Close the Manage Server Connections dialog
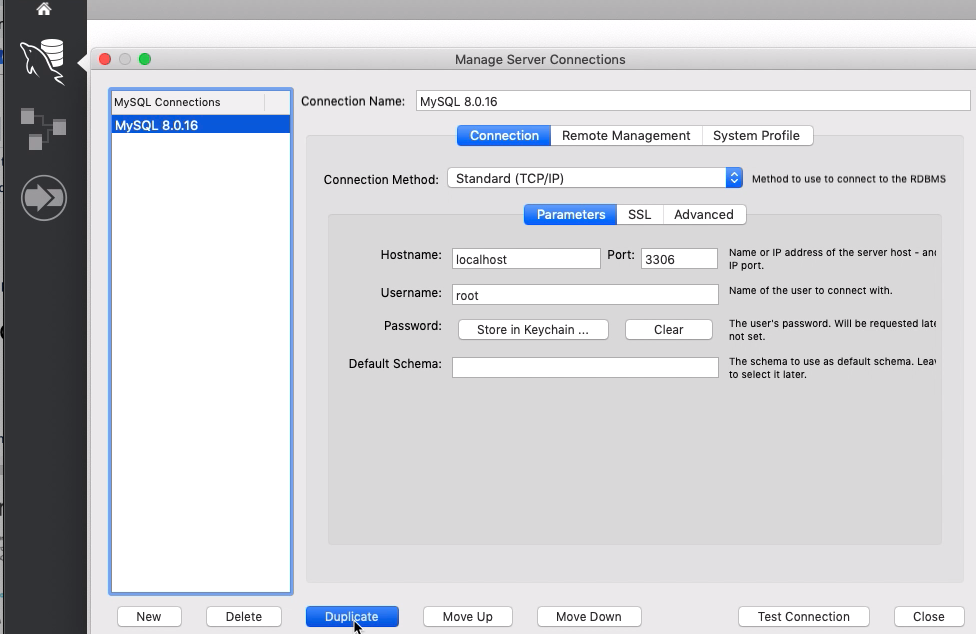Image resolution: width=976 pixels, height=634 pixels. 929,617
